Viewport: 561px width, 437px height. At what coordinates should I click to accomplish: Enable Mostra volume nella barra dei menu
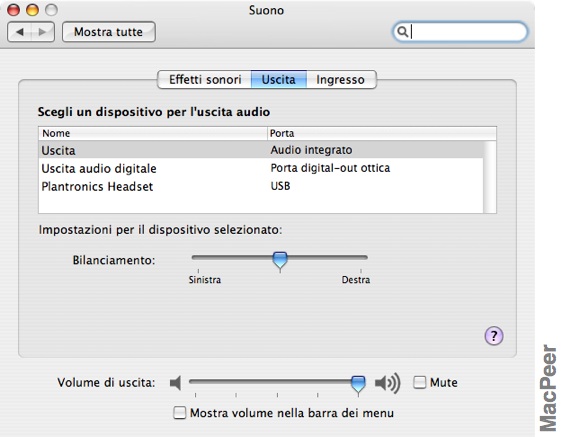coord(179,413)
